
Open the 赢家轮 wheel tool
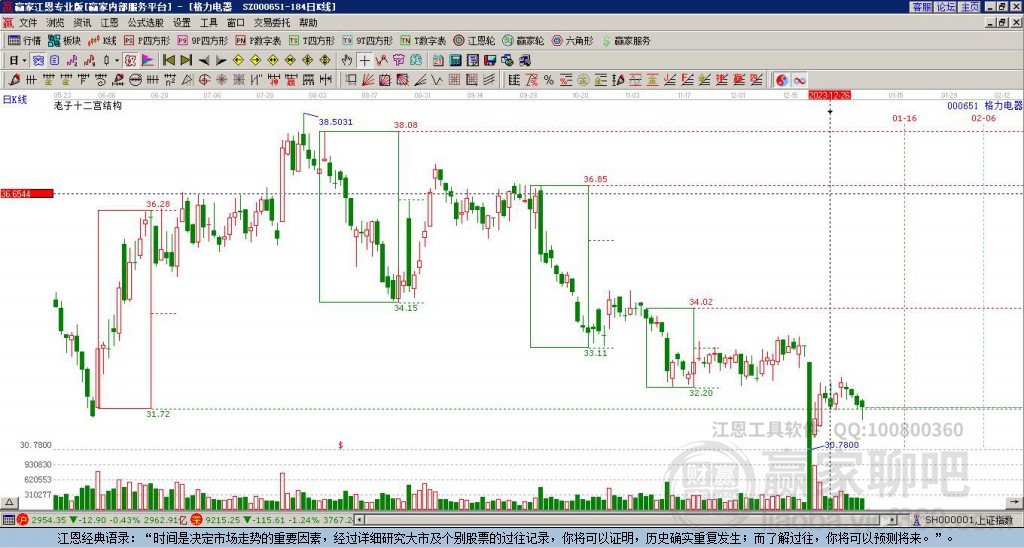pos(523,40)
